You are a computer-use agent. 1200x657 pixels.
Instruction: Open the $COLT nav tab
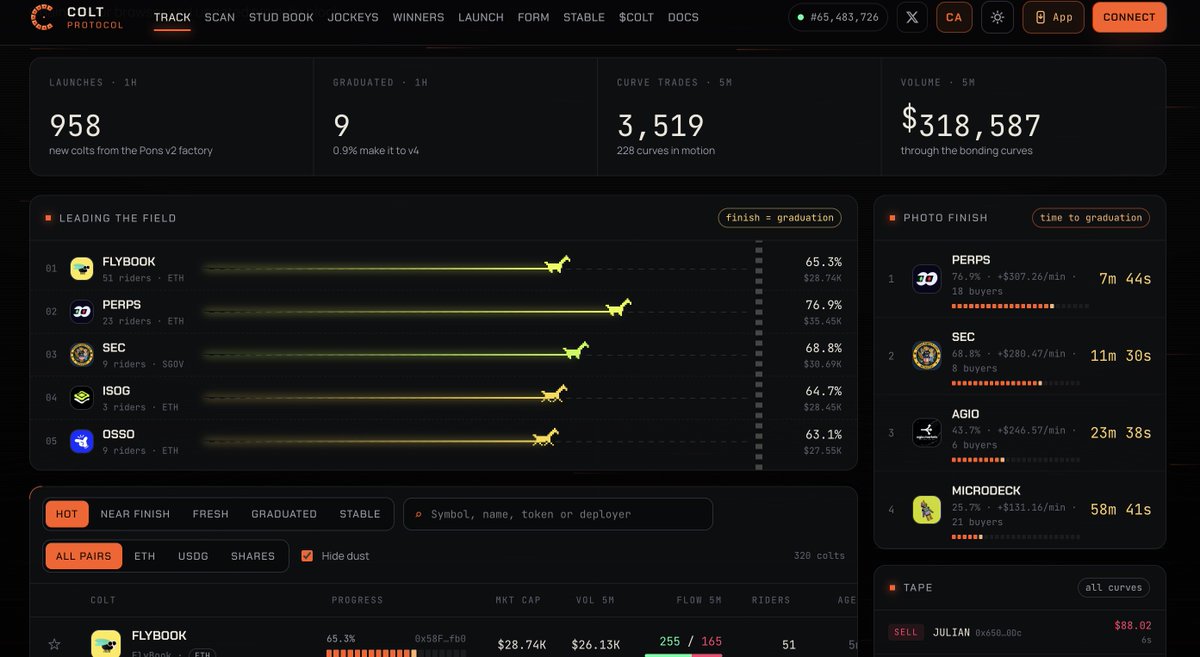pyautogui.click(x=636, y=17)
